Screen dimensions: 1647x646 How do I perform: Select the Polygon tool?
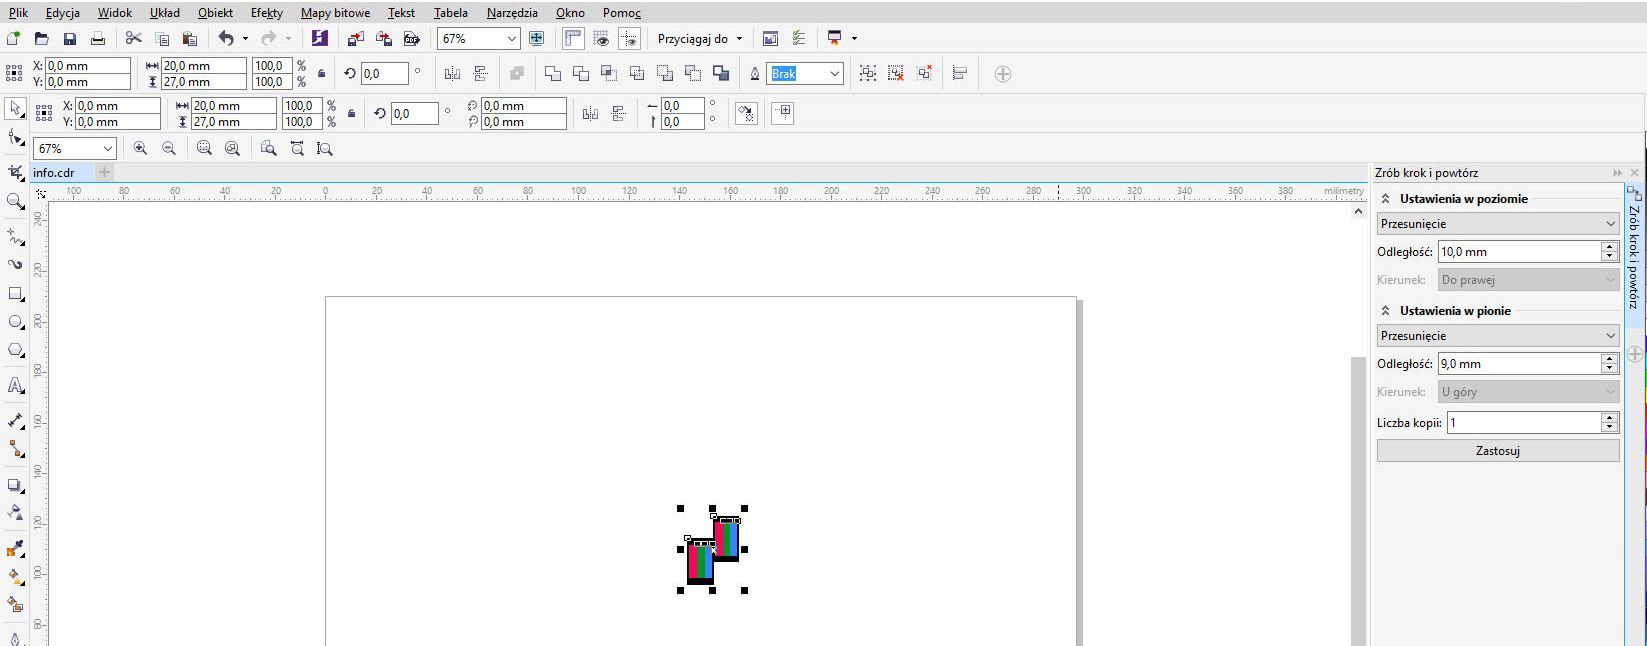[15, 350]
